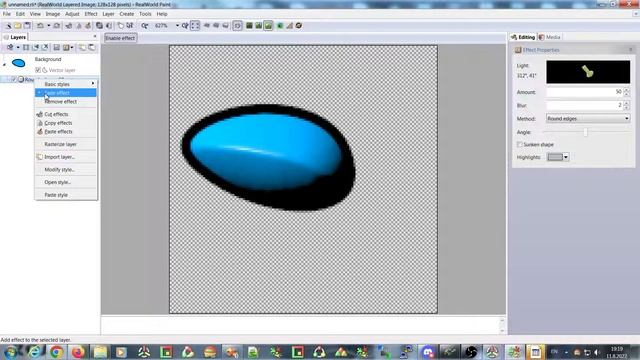640x360 pixels.
Task: Click the Undo arrow icon
Action: click(x=40, y=25)
